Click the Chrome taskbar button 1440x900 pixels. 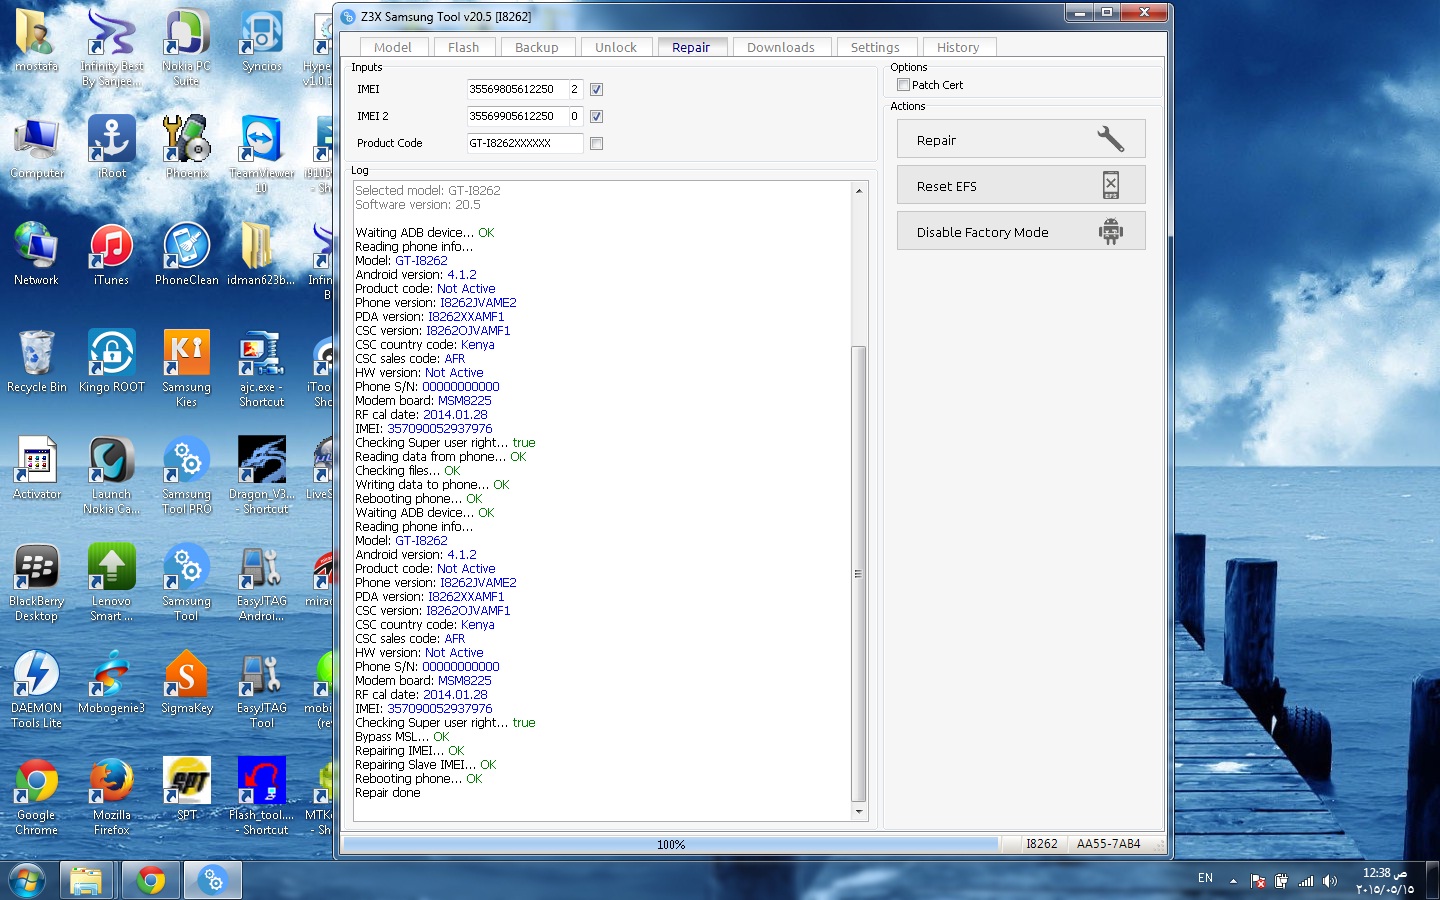(x=151, y=880)
